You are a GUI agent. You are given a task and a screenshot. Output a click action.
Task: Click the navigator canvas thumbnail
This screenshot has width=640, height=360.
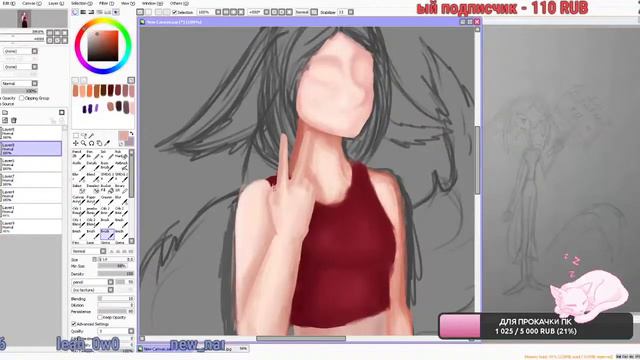click(x=24, y=19)
